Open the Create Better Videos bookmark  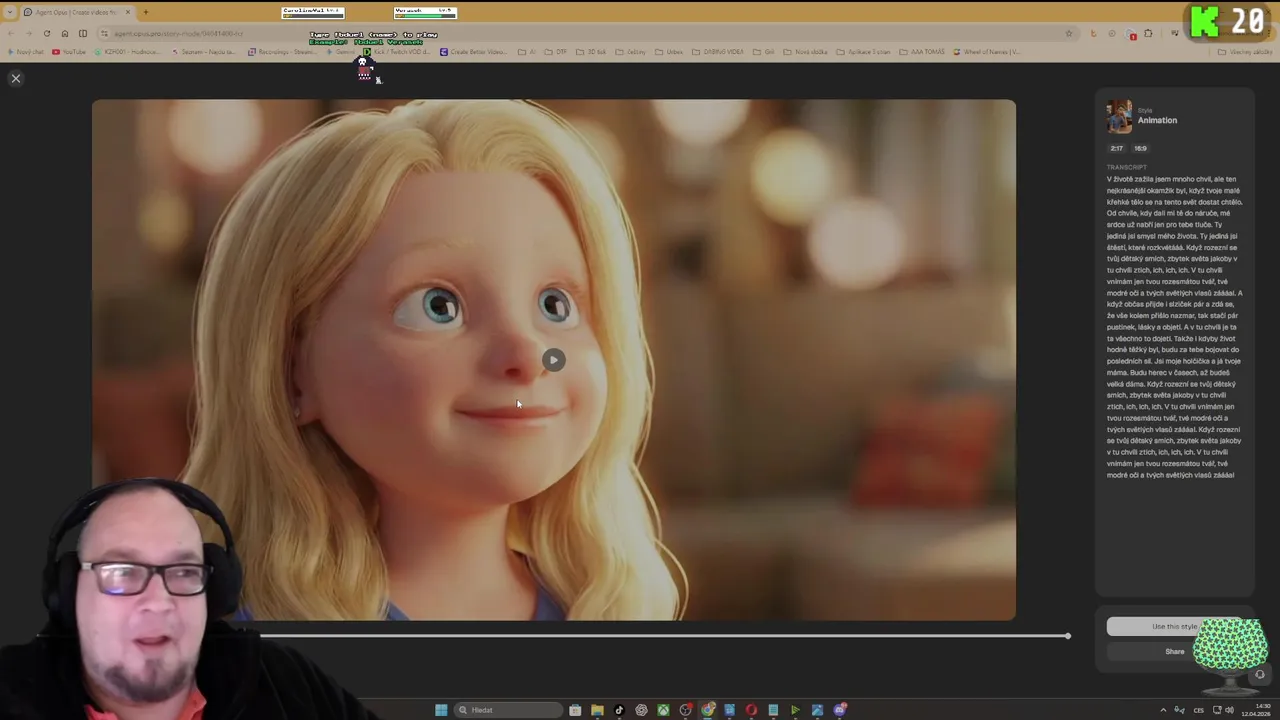[474, 51]
